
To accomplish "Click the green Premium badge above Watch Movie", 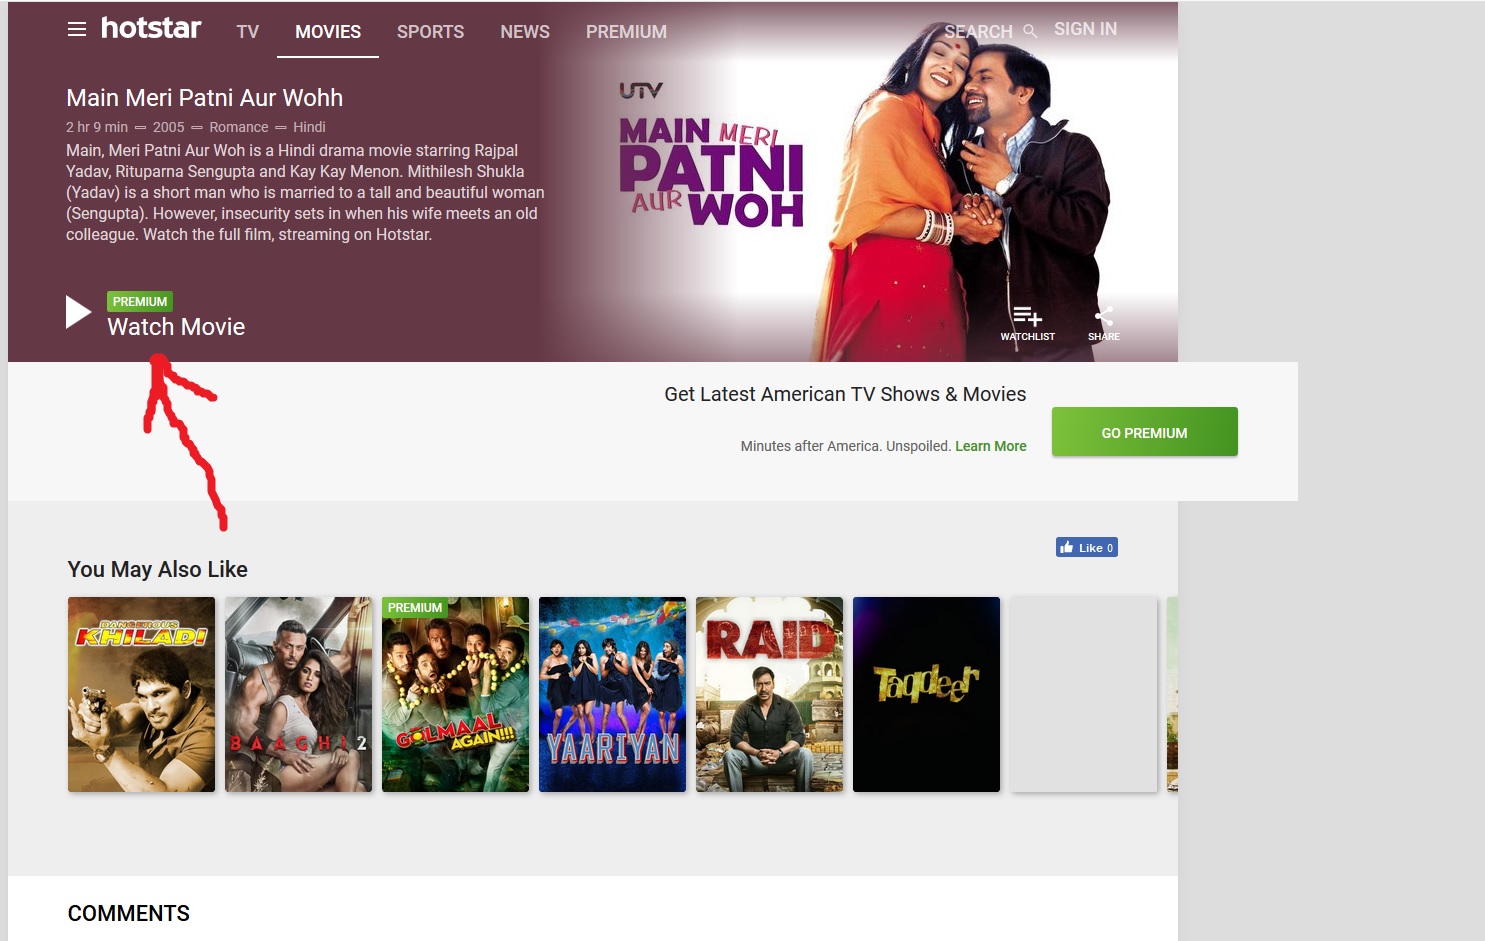I will pos(140,301).
